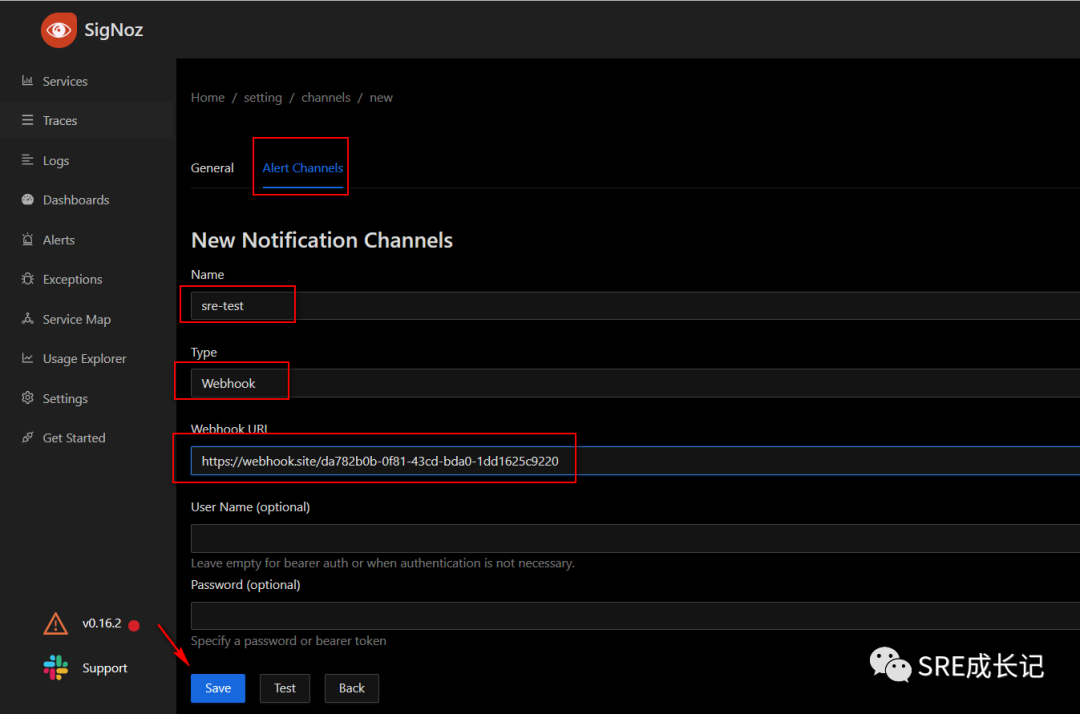Click the New Notification Channels heading

coord(322,240)
